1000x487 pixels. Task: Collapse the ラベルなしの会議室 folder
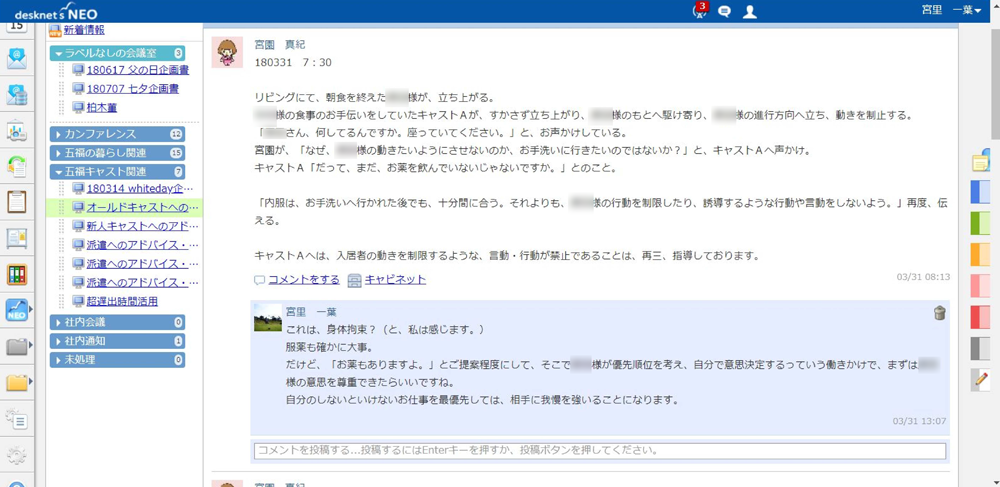(x=59, y=53)
